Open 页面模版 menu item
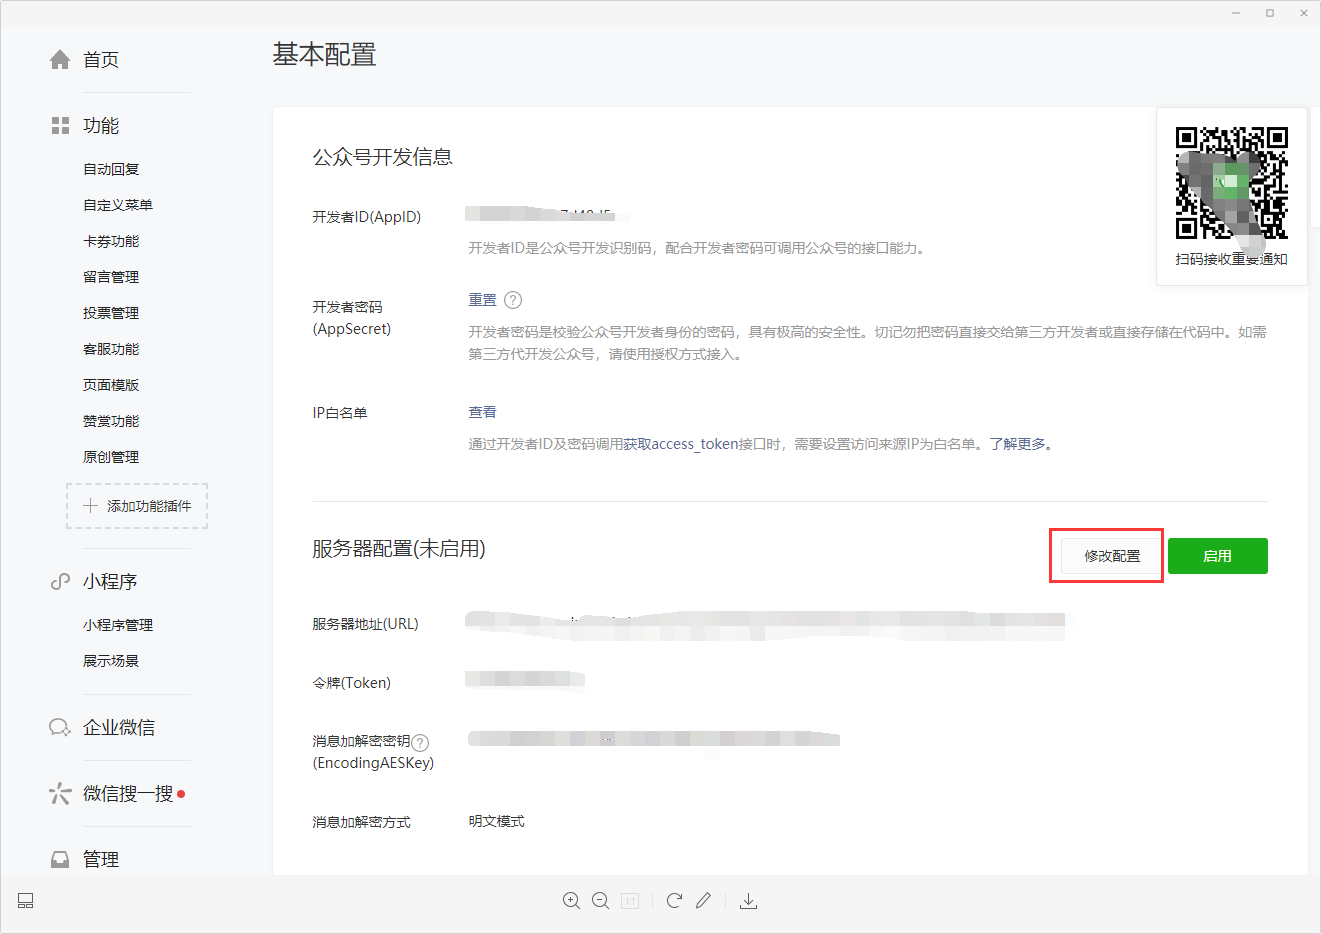This screenshot has width=1321, height=934. coord(111,385)
